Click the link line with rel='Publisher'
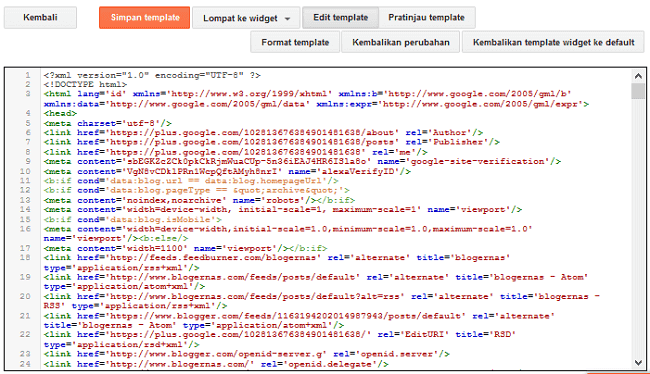Image resolution: width=650 pixels, height=374 pixels. 272,142
